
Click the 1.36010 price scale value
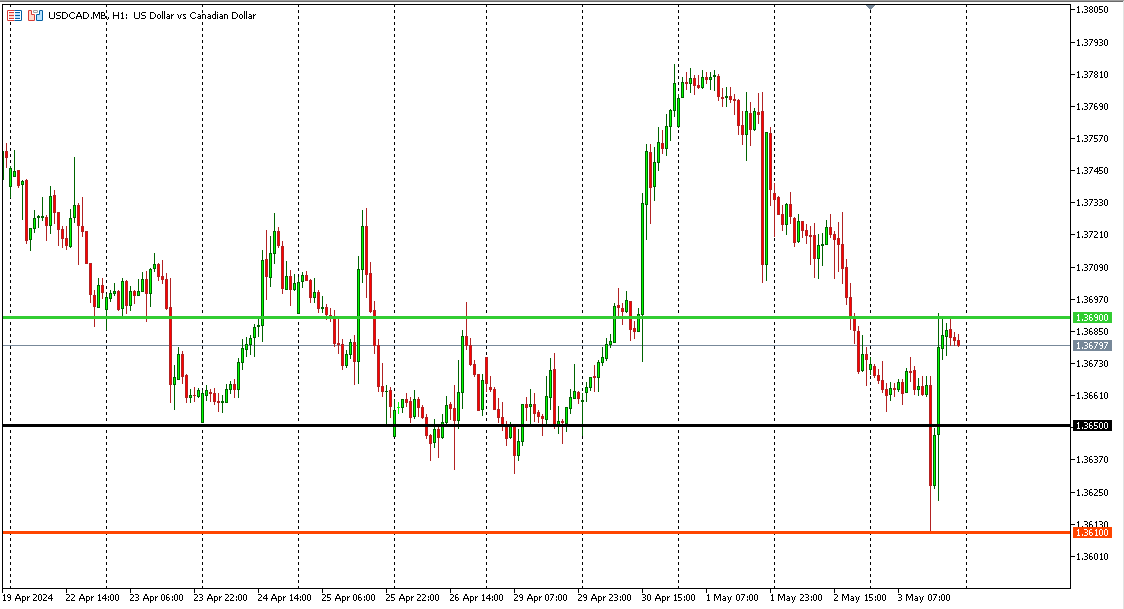coord(1092,556)
